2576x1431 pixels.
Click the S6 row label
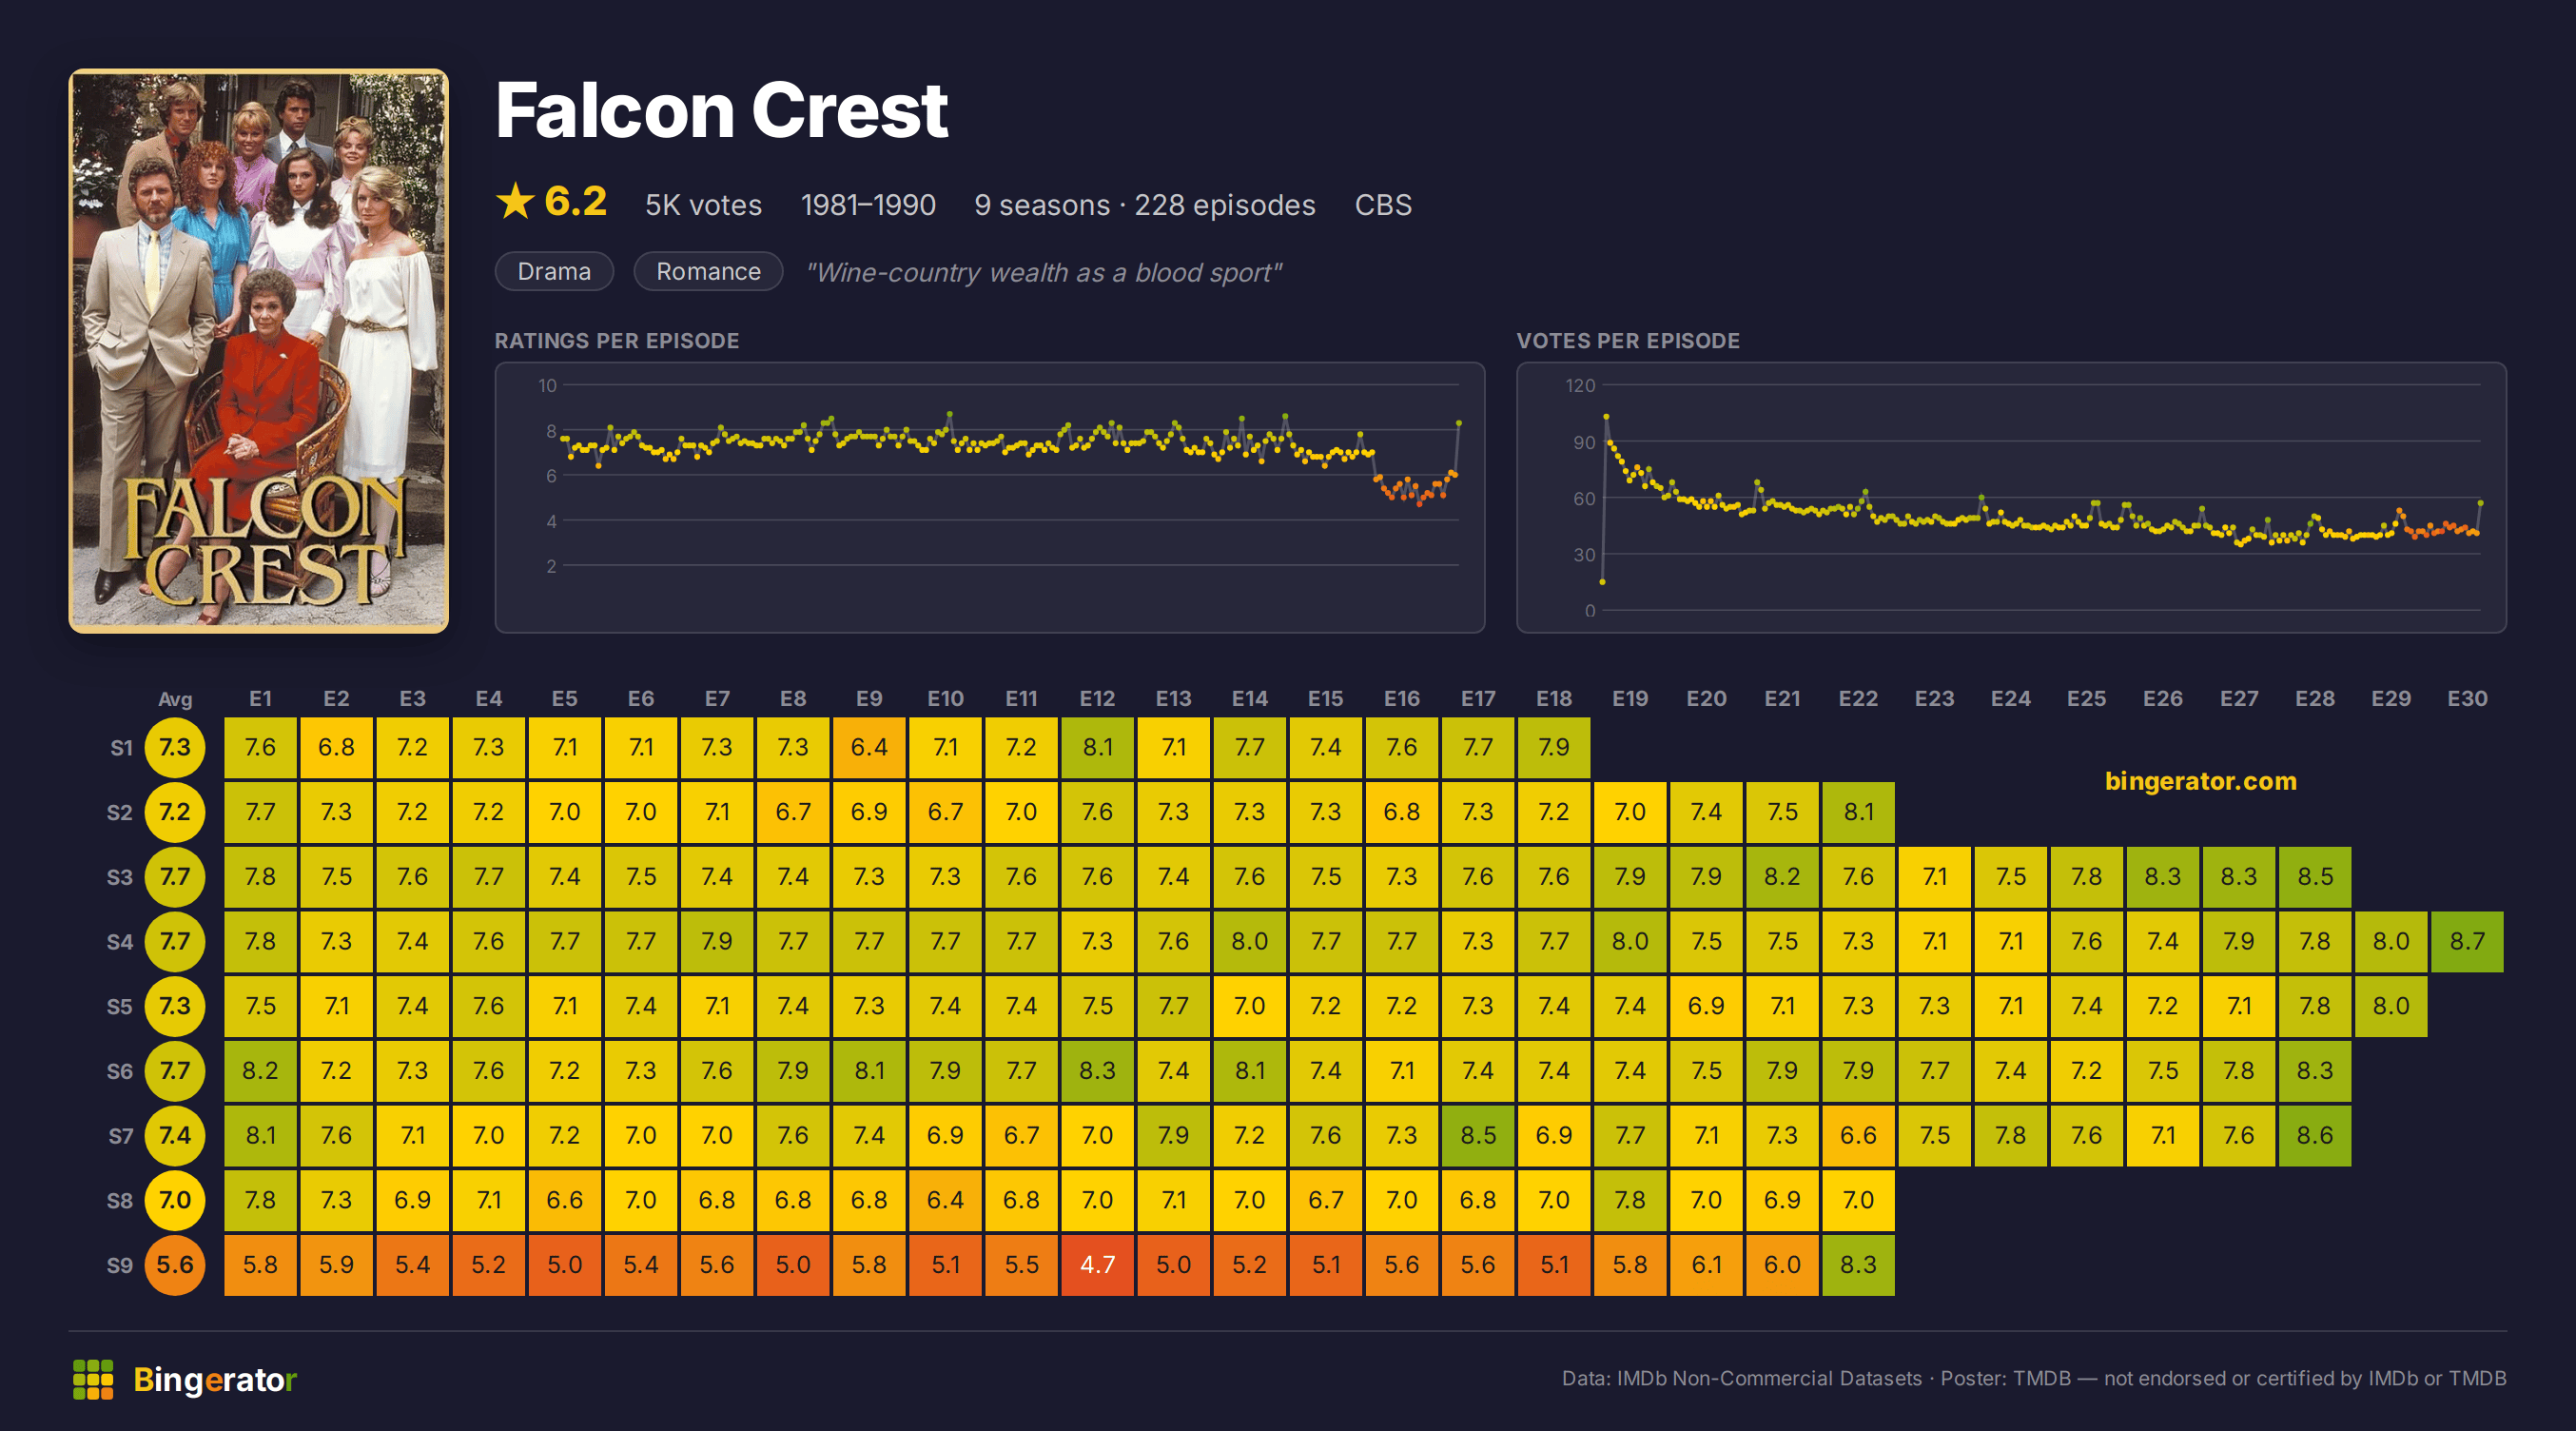pos(119,1071)
